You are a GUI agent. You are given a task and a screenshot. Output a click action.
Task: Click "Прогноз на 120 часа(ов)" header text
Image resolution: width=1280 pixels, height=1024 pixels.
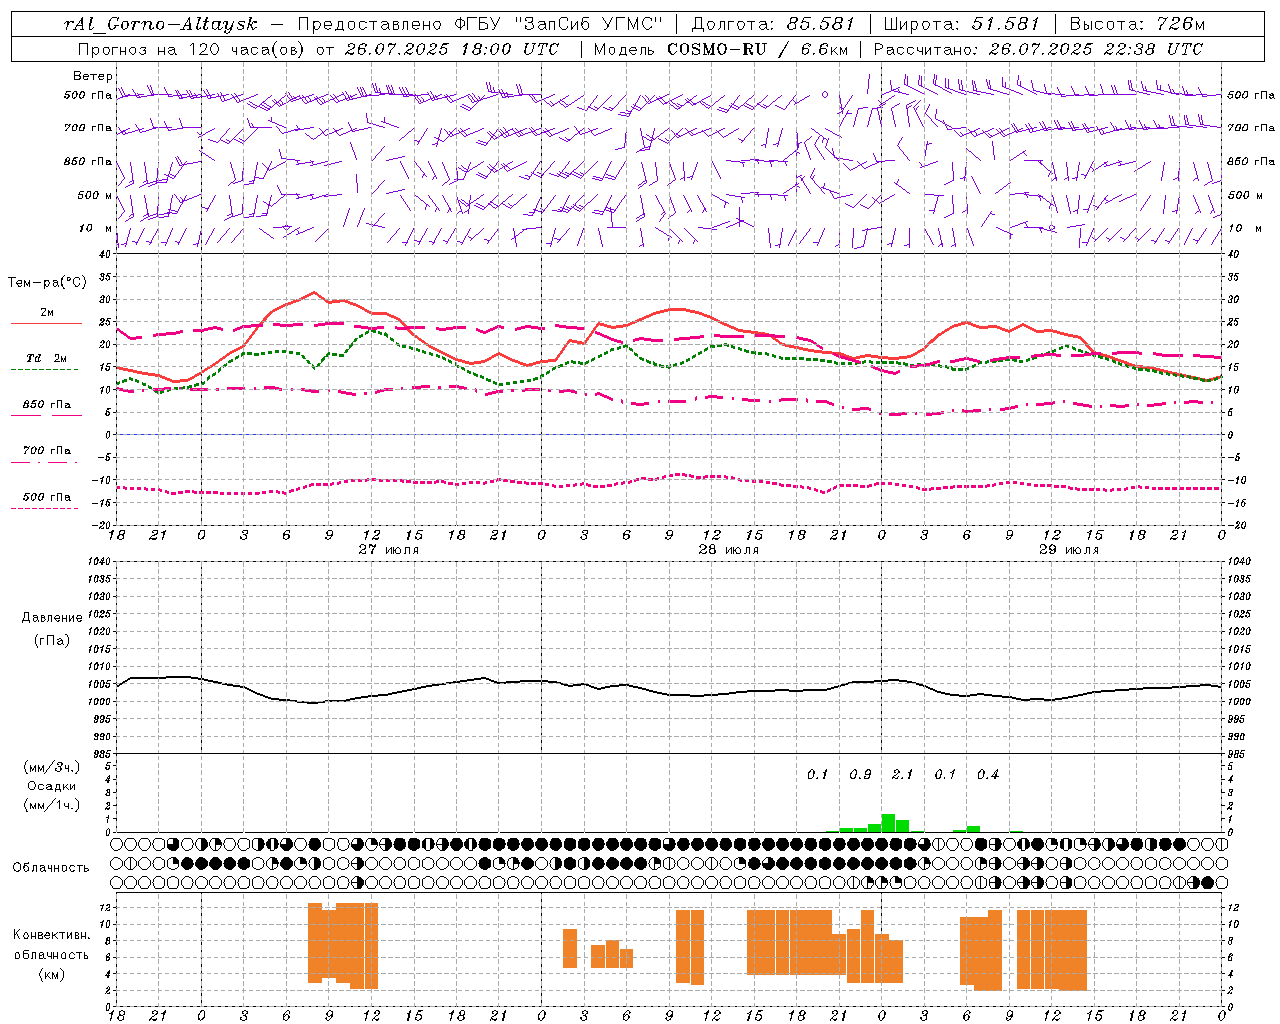click(192, 49)
